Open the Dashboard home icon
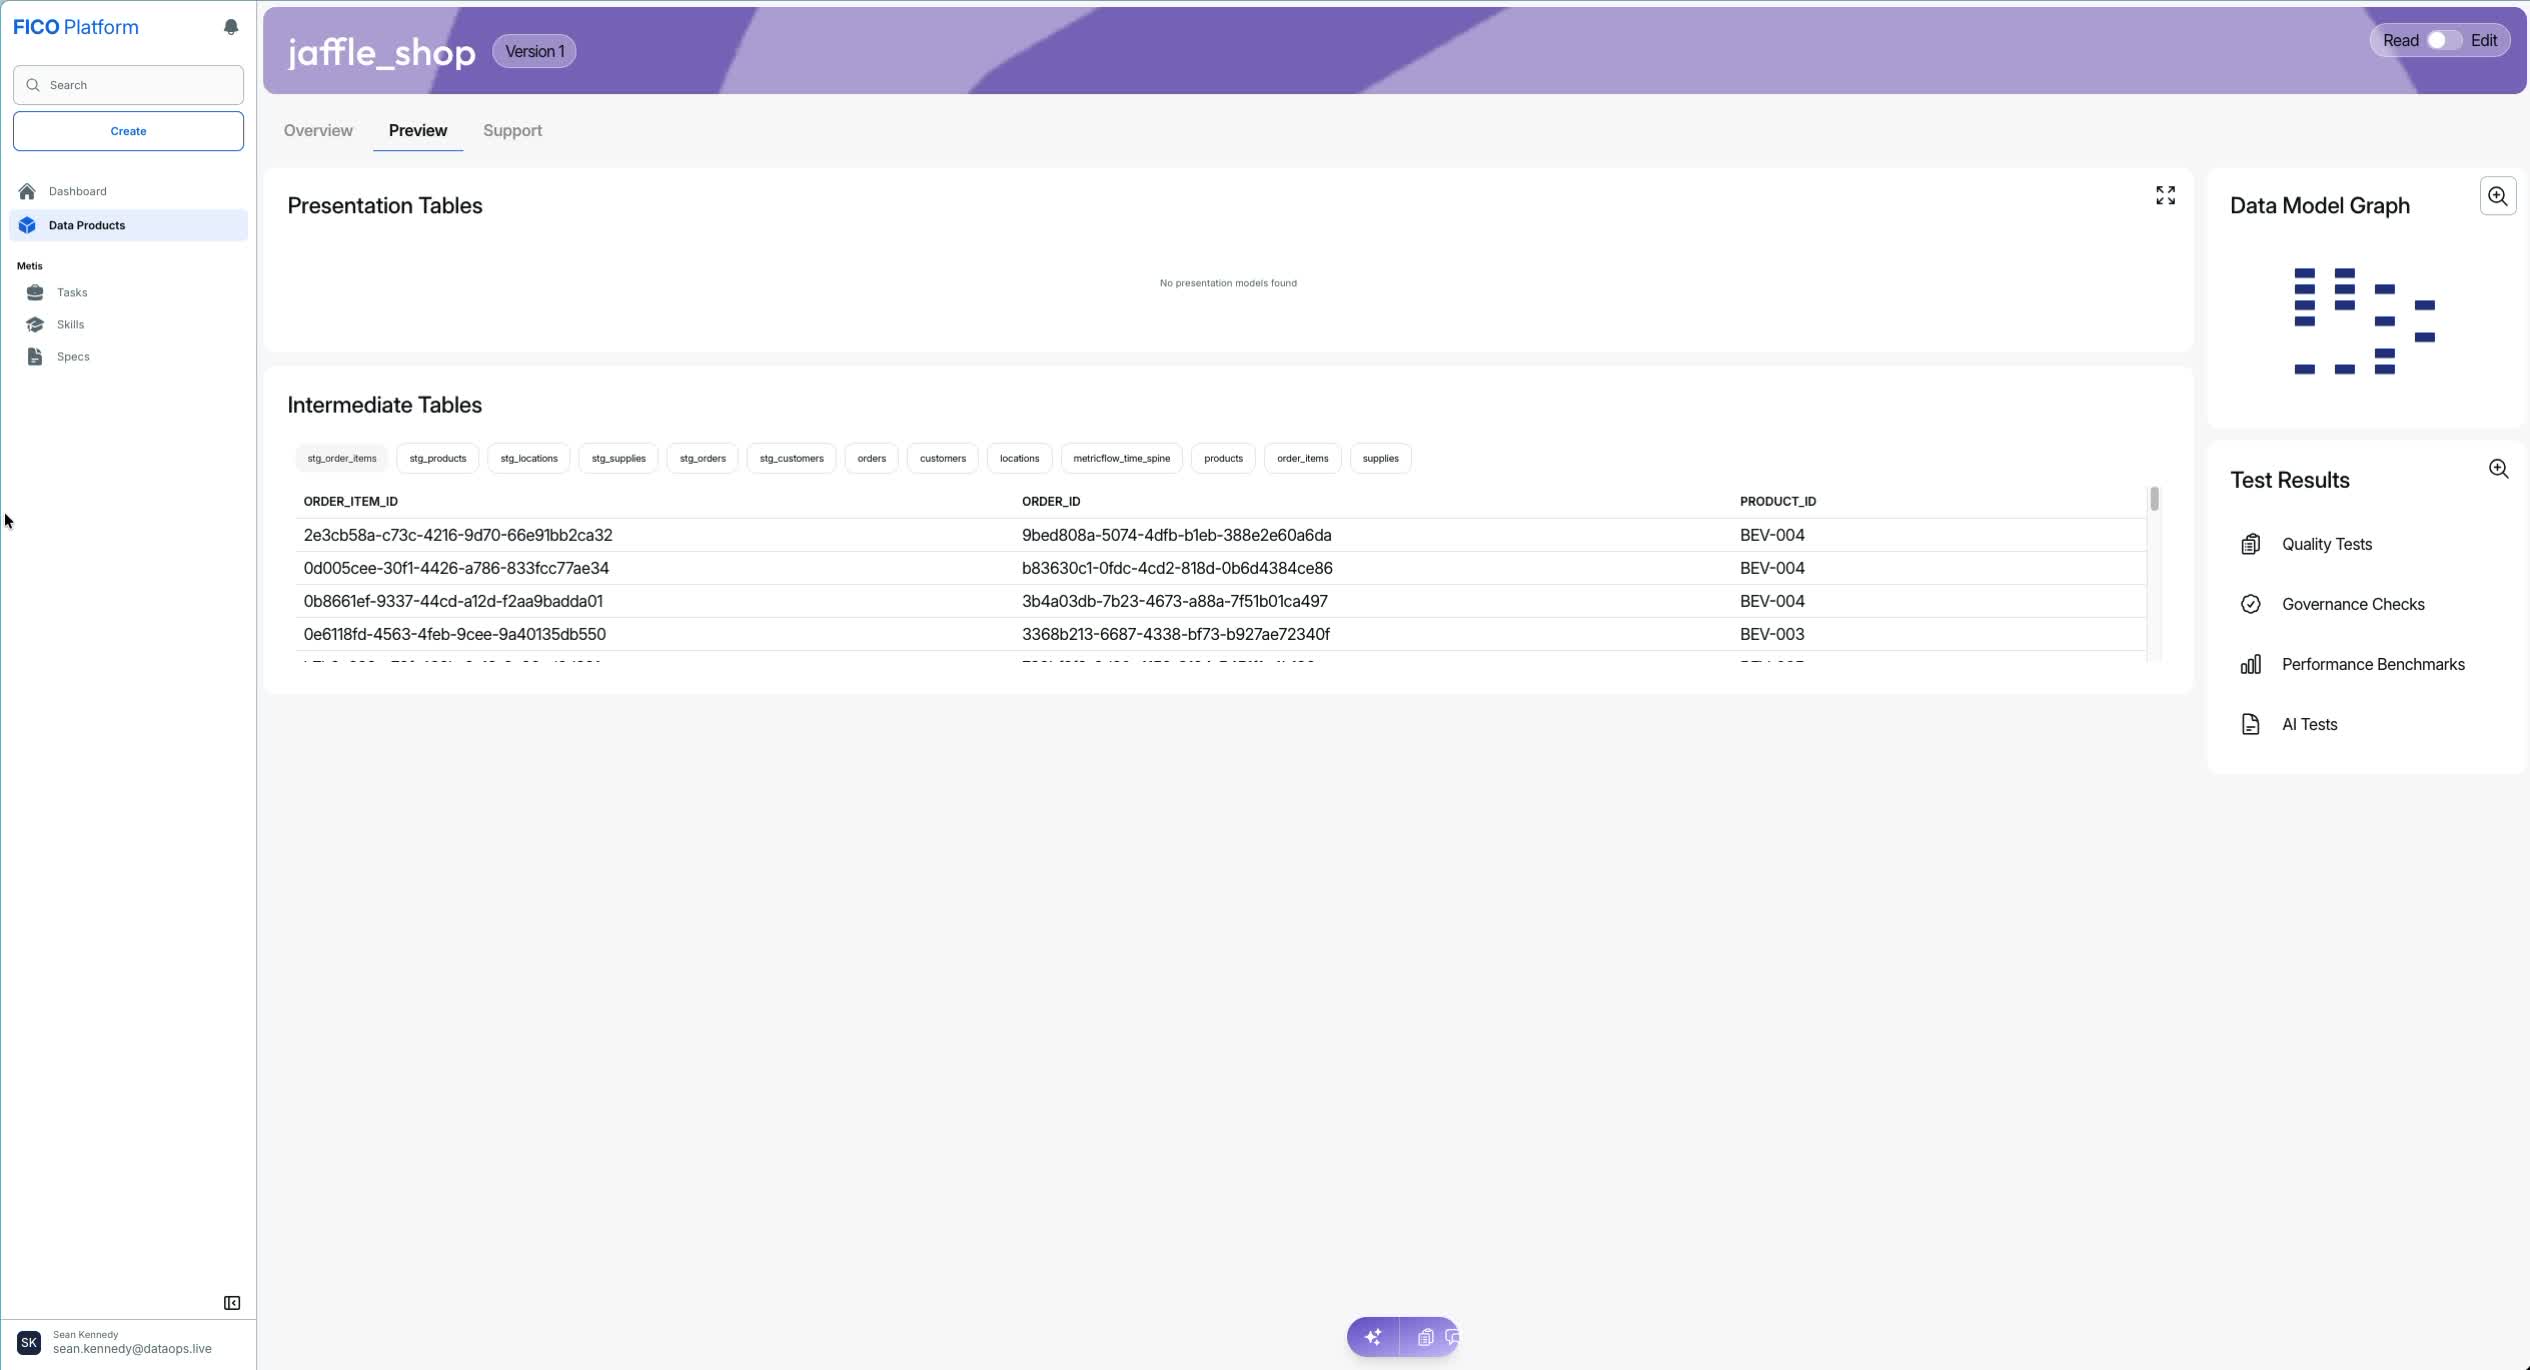The height and width of the screenshot is (1370, 2530). [27, 191]
